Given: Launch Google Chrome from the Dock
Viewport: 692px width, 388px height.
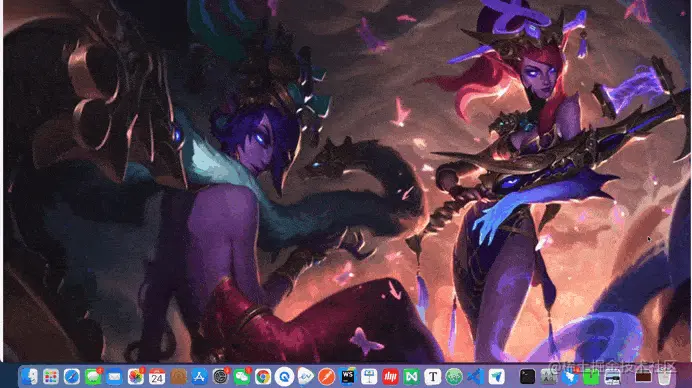Looking at the screenshot, I should point(263,377).
